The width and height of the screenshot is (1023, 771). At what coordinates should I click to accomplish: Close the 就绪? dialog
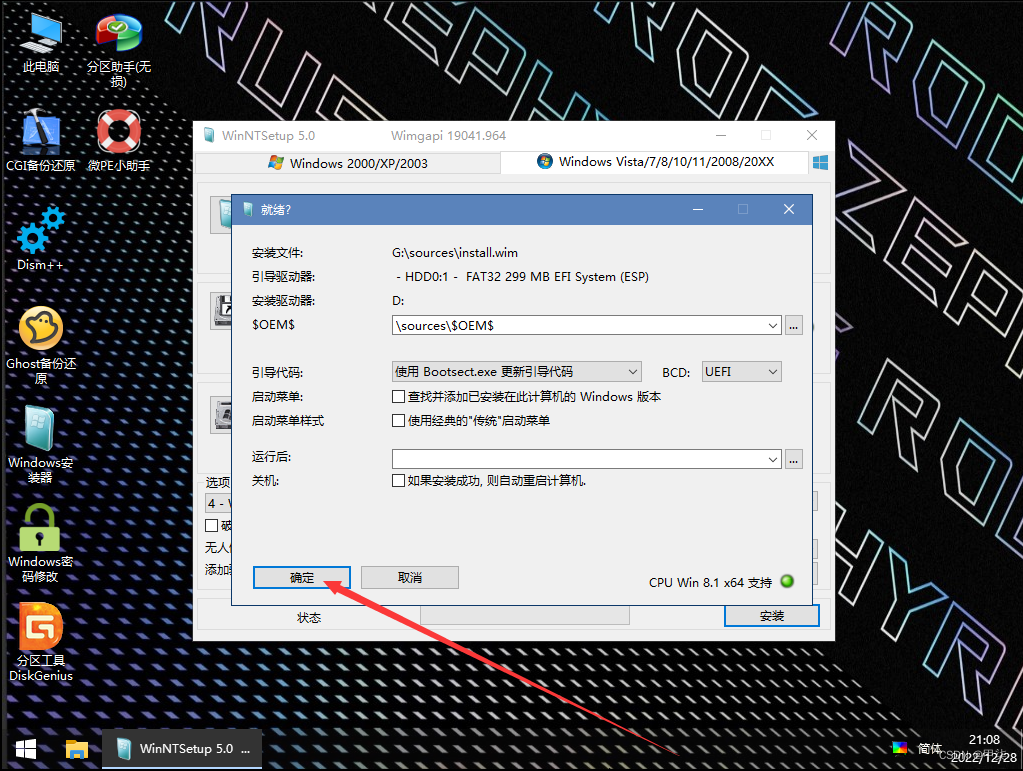coord(789,209)
